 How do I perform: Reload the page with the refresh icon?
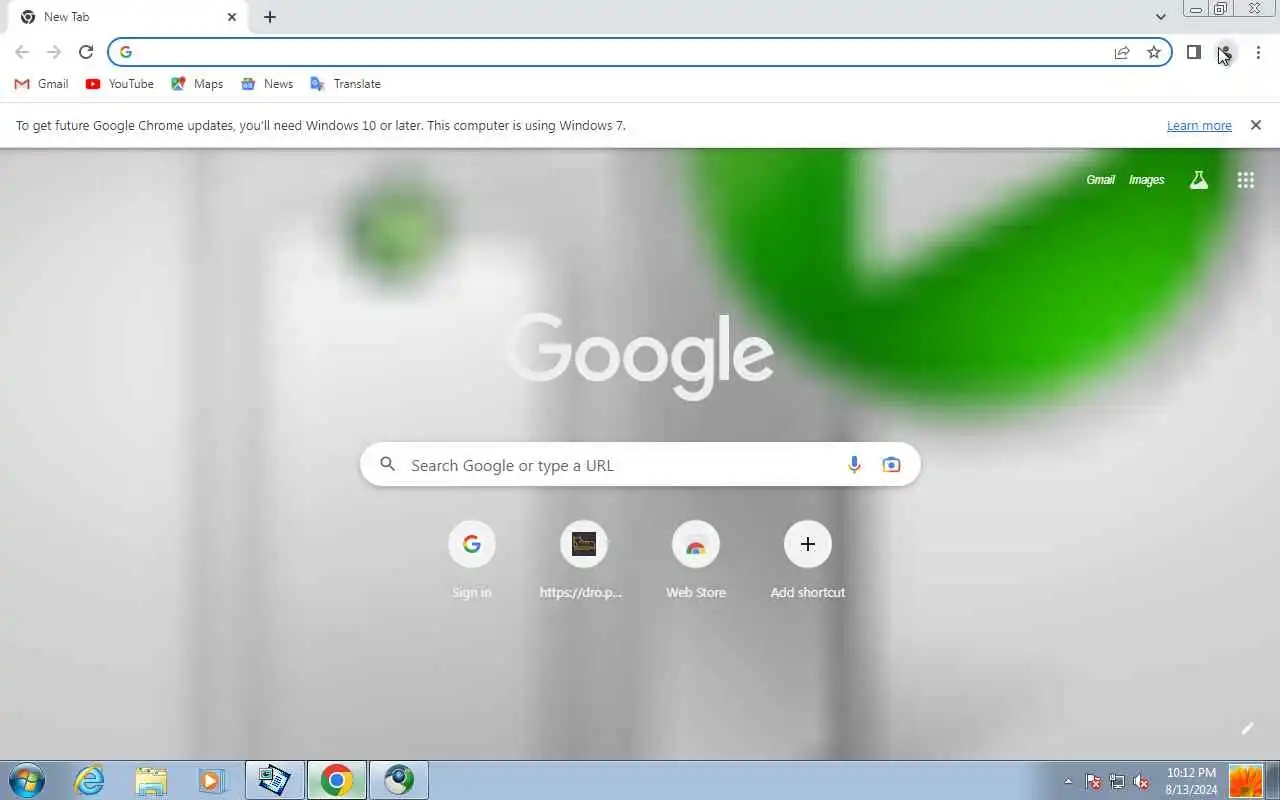86,52
